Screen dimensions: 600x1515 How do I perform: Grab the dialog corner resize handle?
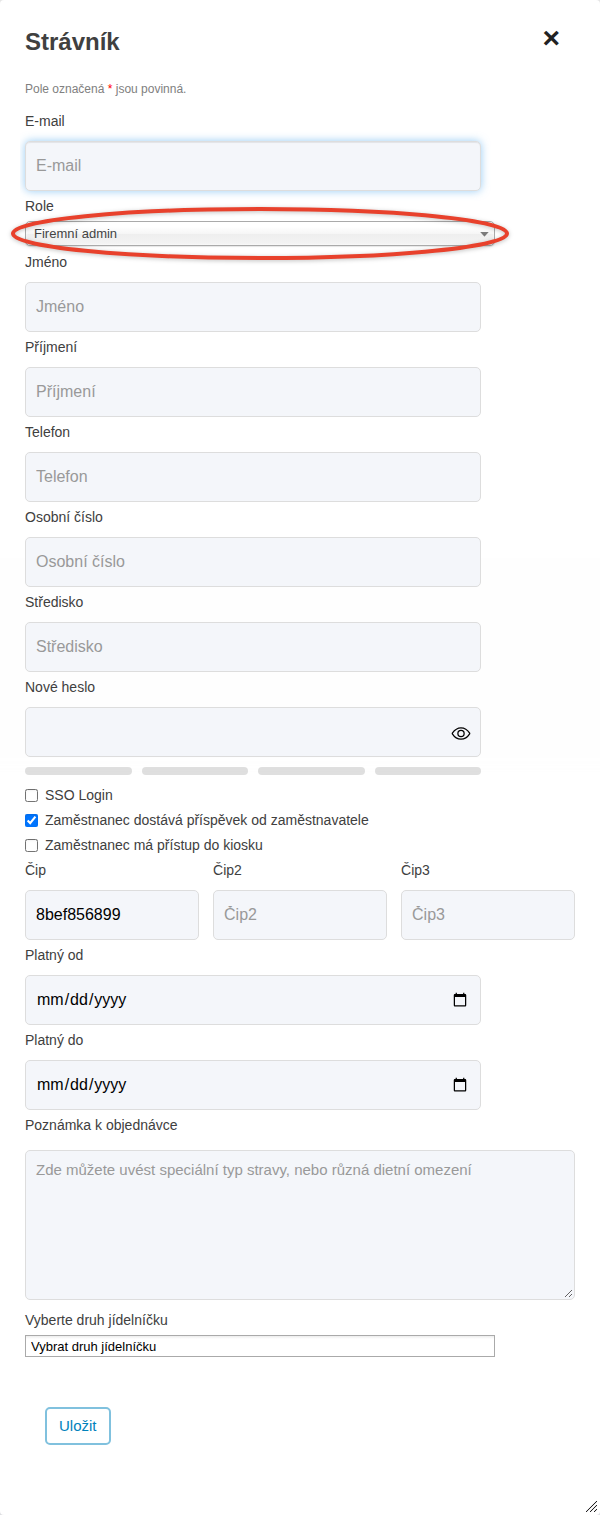point(592,1507)
